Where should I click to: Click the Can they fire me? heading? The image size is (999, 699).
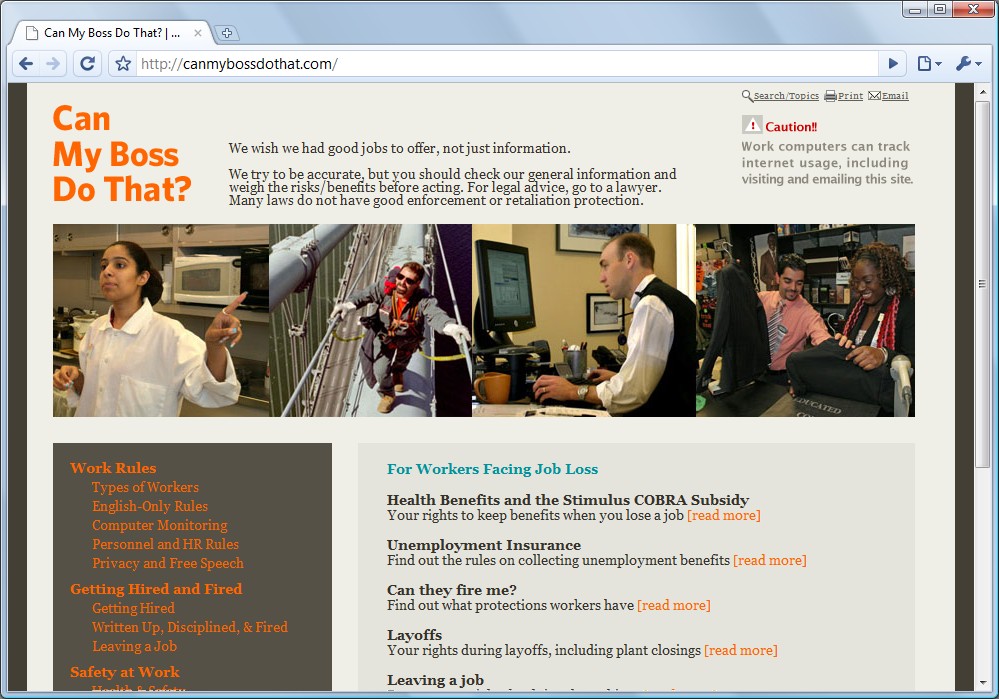click(452, 590)
